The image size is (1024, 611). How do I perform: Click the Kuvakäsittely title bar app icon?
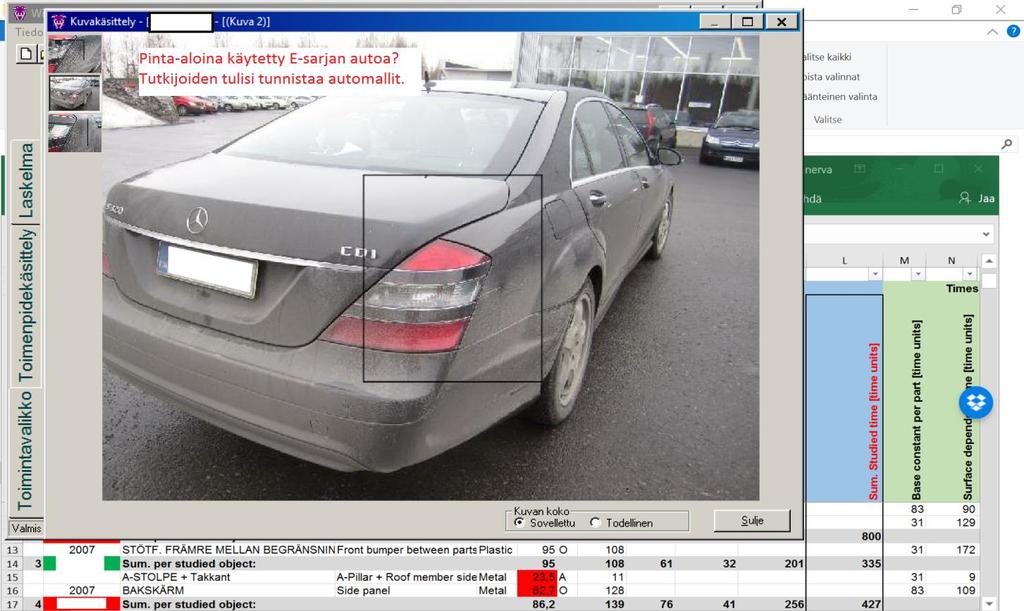(59, 22)
